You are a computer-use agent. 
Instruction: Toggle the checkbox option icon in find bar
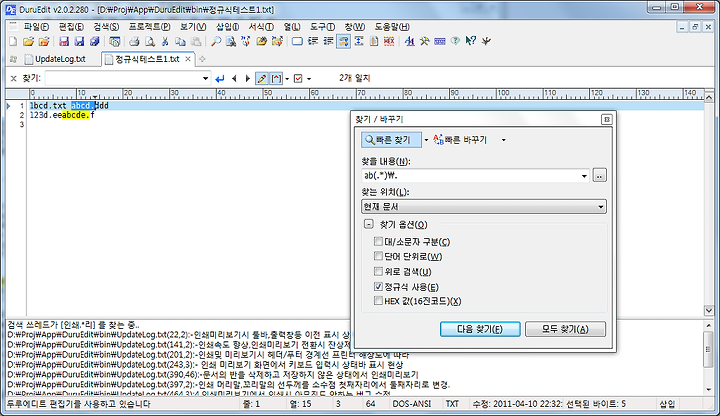298,79
